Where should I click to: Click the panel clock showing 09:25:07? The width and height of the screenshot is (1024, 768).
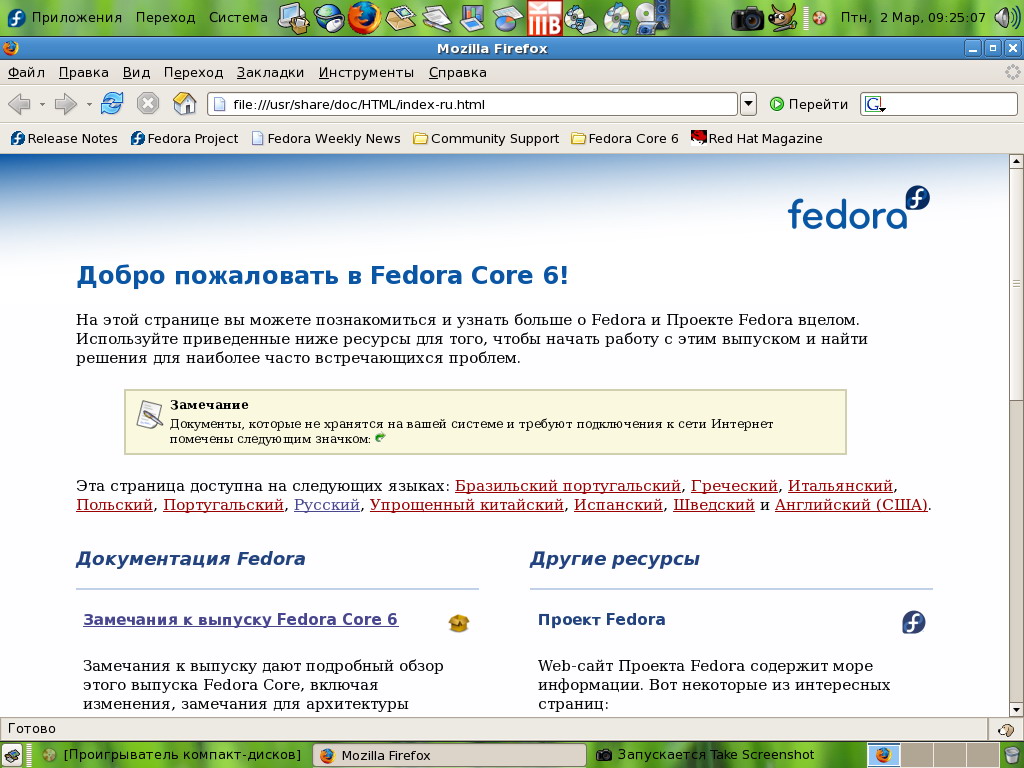coord(912,18)
